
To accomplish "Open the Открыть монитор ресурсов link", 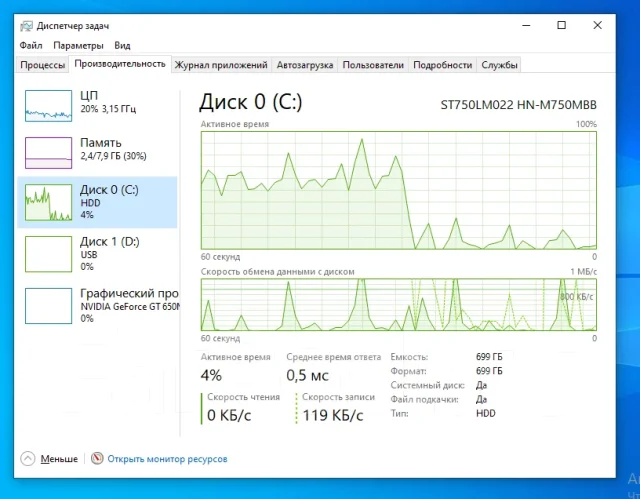I will pyautogui.click(x=167, y=459).
